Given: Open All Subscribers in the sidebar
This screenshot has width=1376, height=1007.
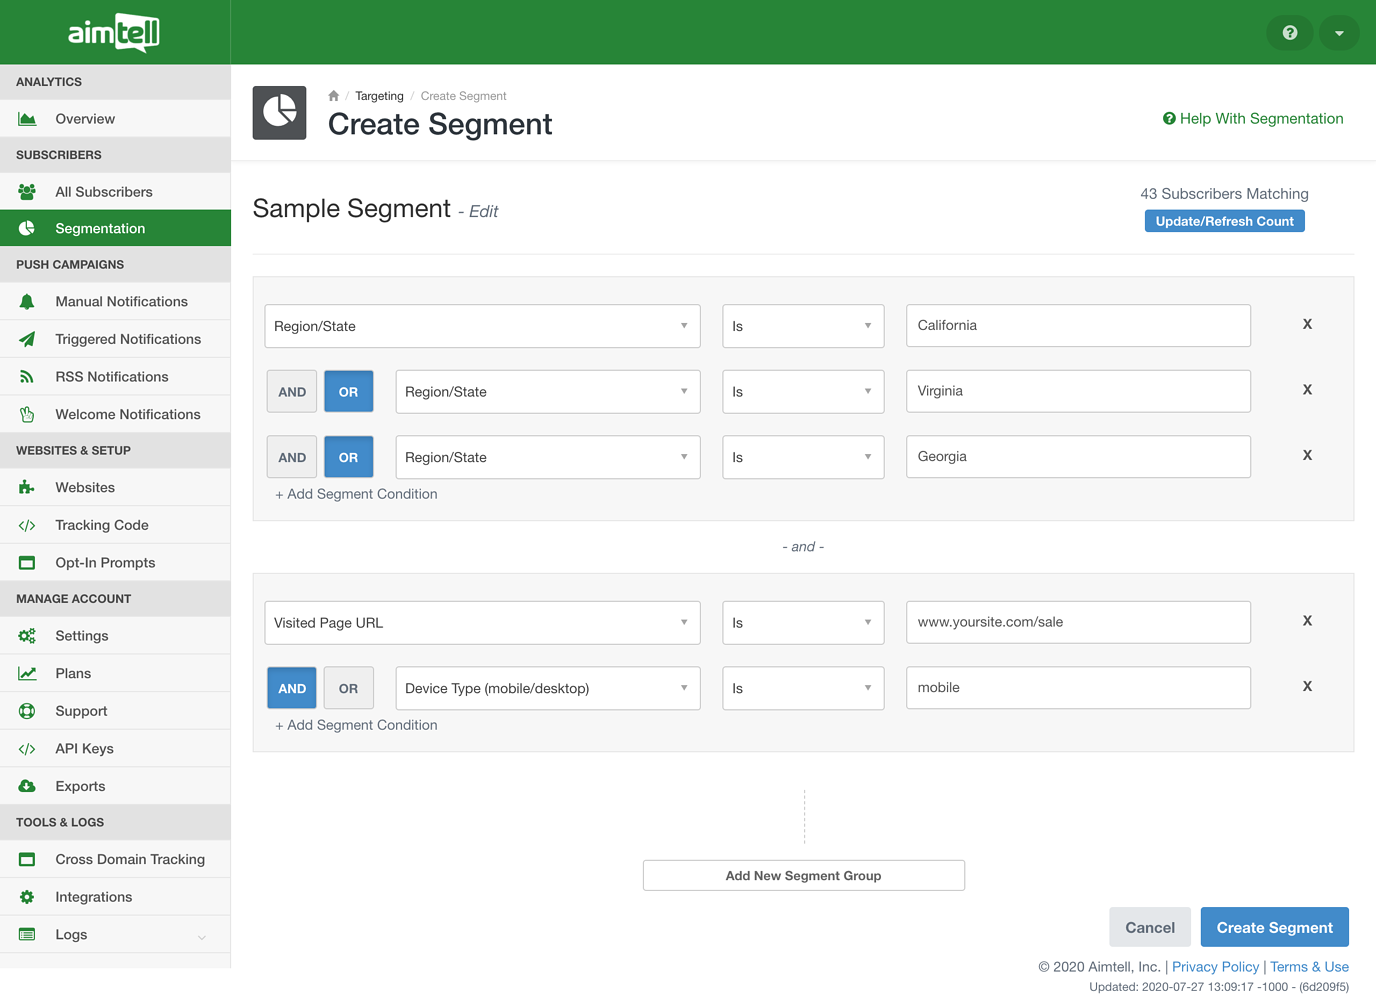Looking at the screenshot, I should point(104,192).
